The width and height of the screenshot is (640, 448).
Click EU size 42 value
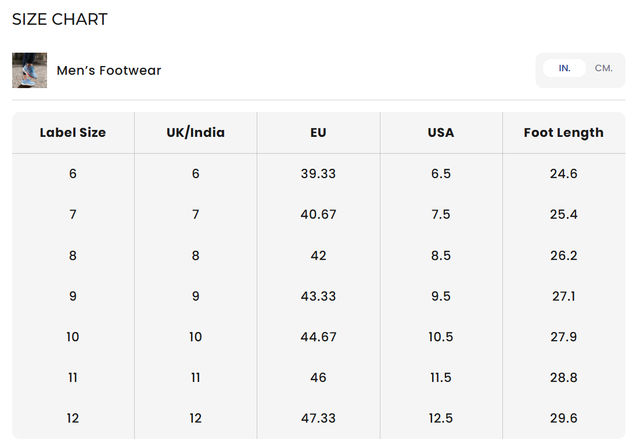click(318, 256)
